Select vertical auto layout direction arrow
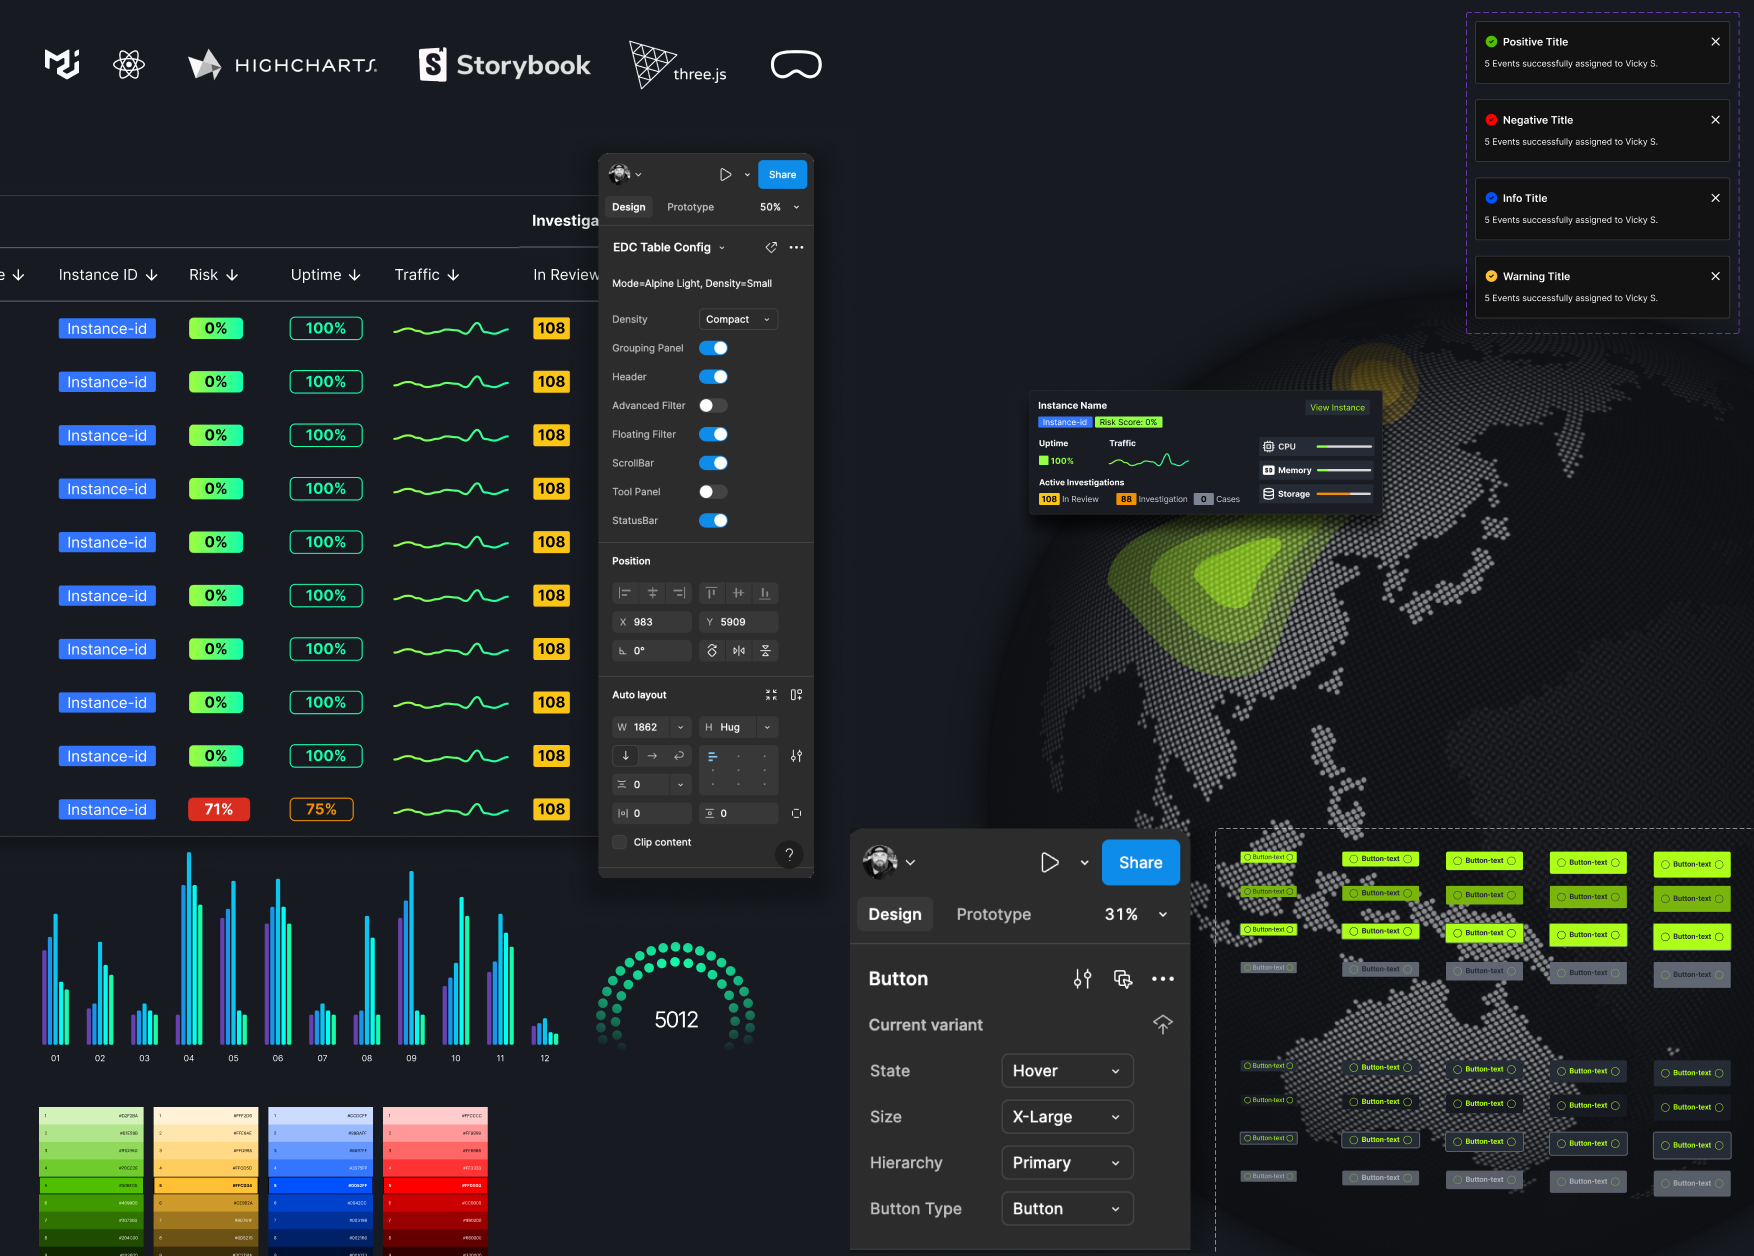This screenshot has width=1754, height=1256. pyautogui.click(x=626, y=756)
